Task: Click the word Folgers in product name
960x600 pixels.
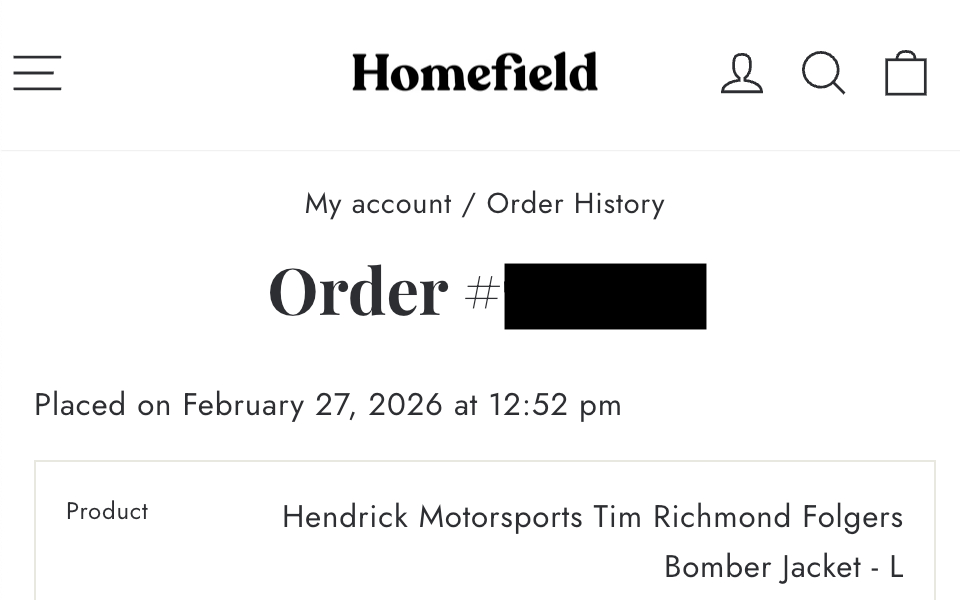Action: (x=853, y=517)
